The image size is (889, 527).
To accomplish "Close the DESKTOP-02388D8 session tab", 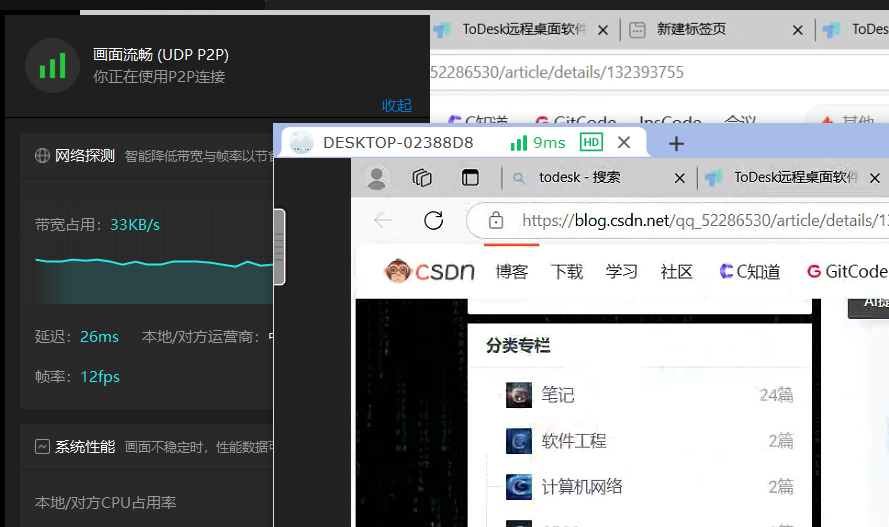I will (624, 142).
